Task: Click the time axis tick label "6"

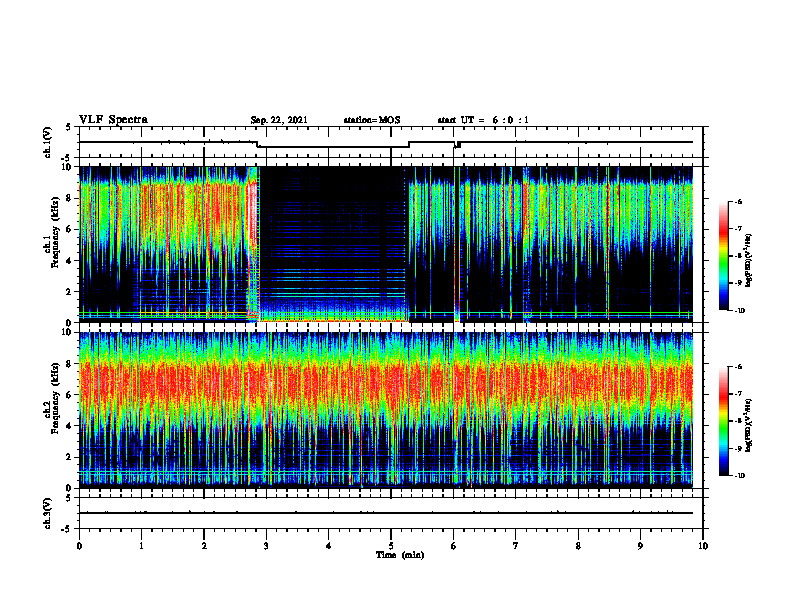Action: click(453, 546)
